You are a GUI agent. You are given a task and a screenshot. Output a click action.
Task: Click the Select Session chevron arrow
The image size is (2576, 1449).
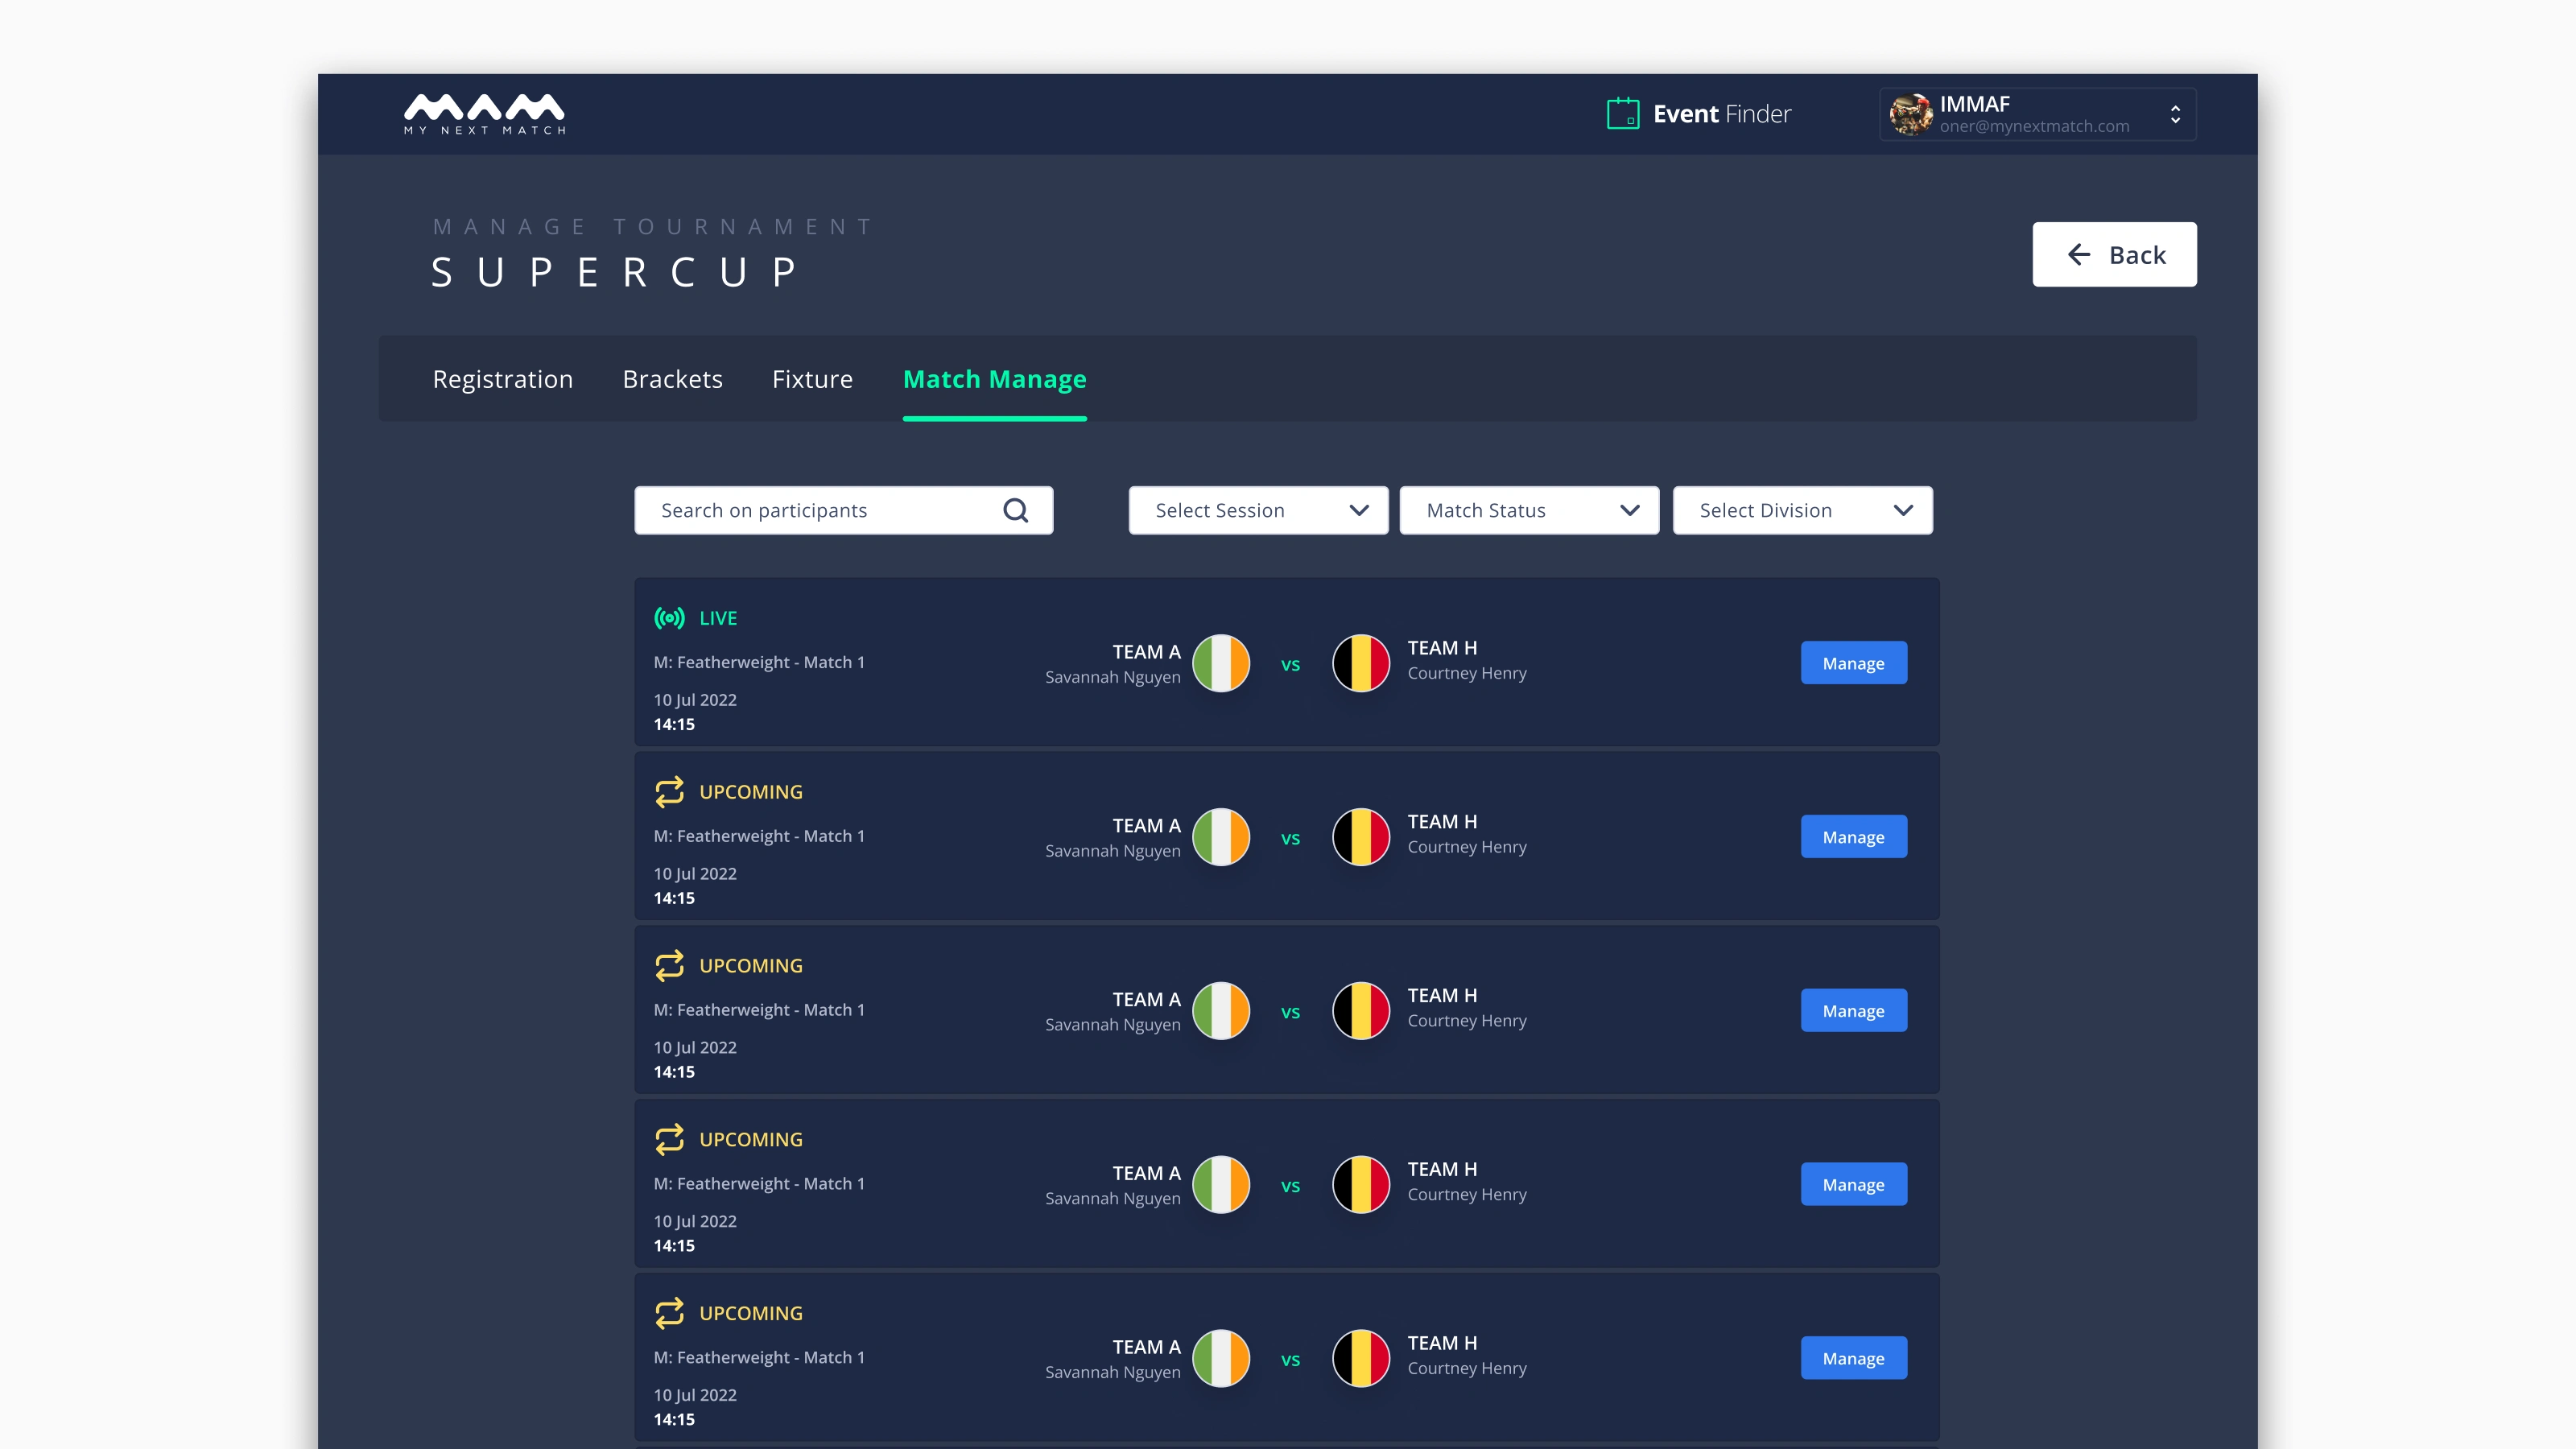click(1359, 510)
